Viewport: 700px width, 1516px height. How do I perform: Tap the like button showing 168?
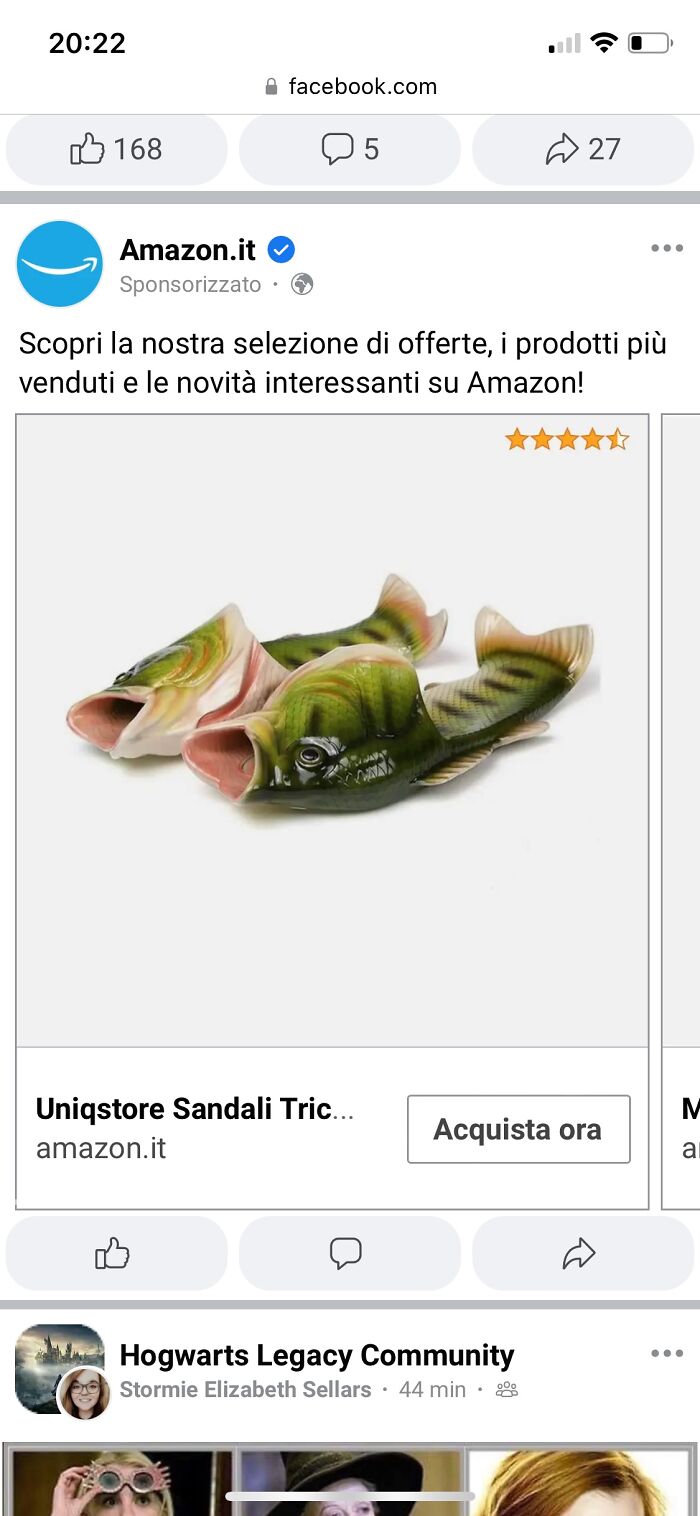click(x=116, y=149)
